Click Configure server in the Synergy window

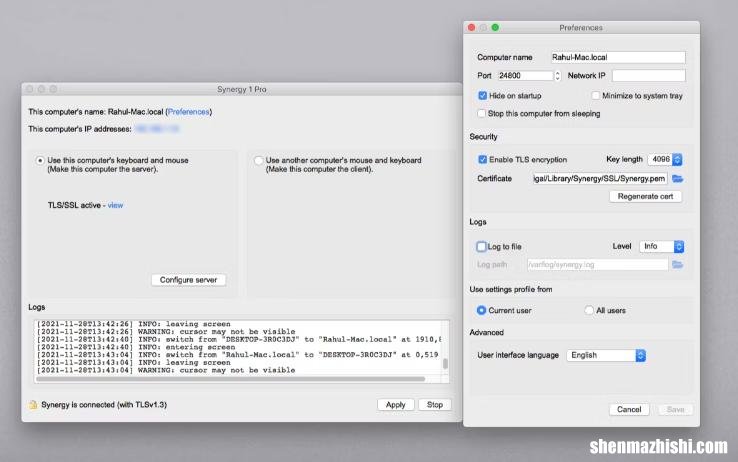[x=188, y=280]
